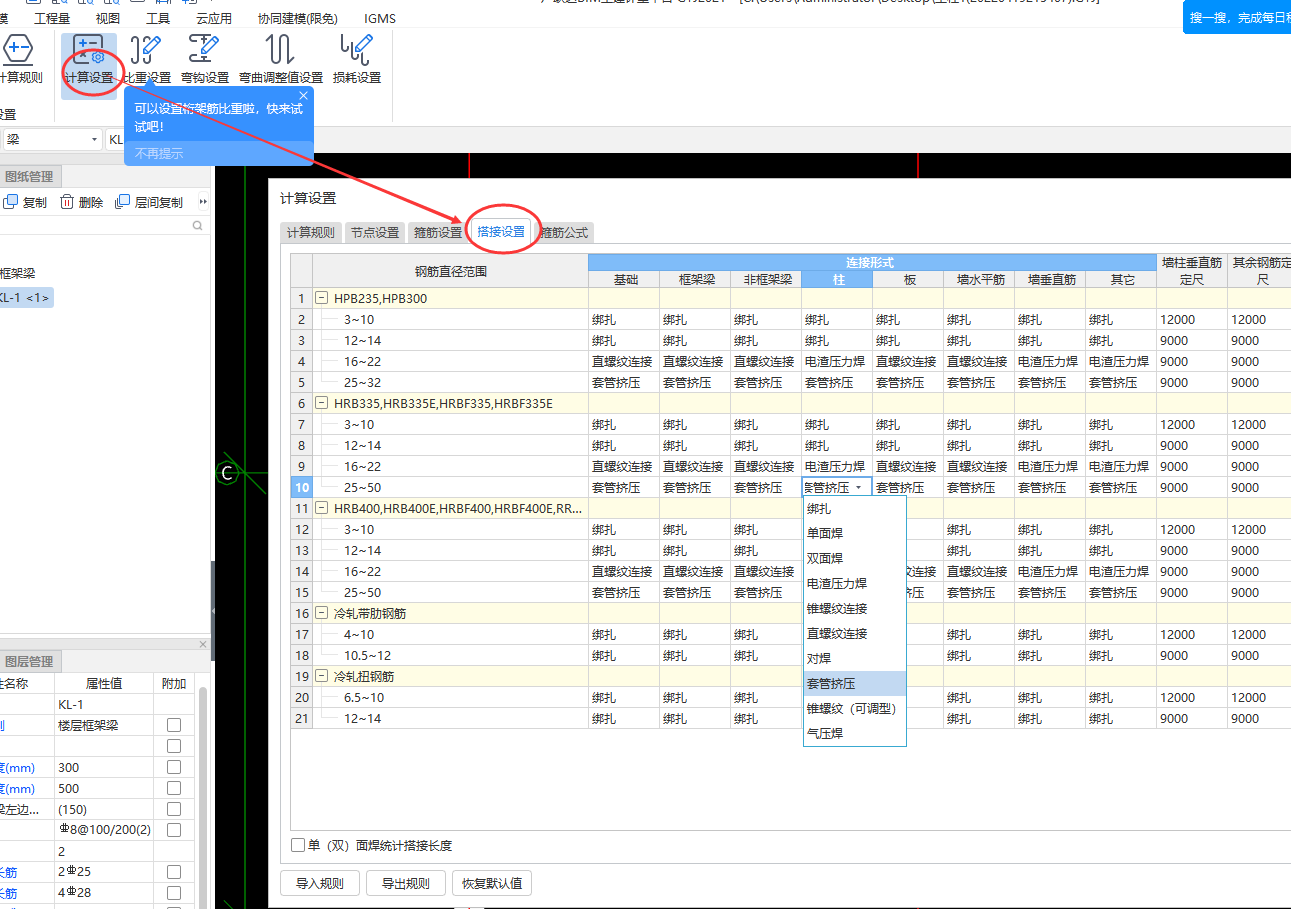Enable 单(双)面焊统计搭接长度 checkbox
This screenshot has height=909, width=1291.
[298, 845]
